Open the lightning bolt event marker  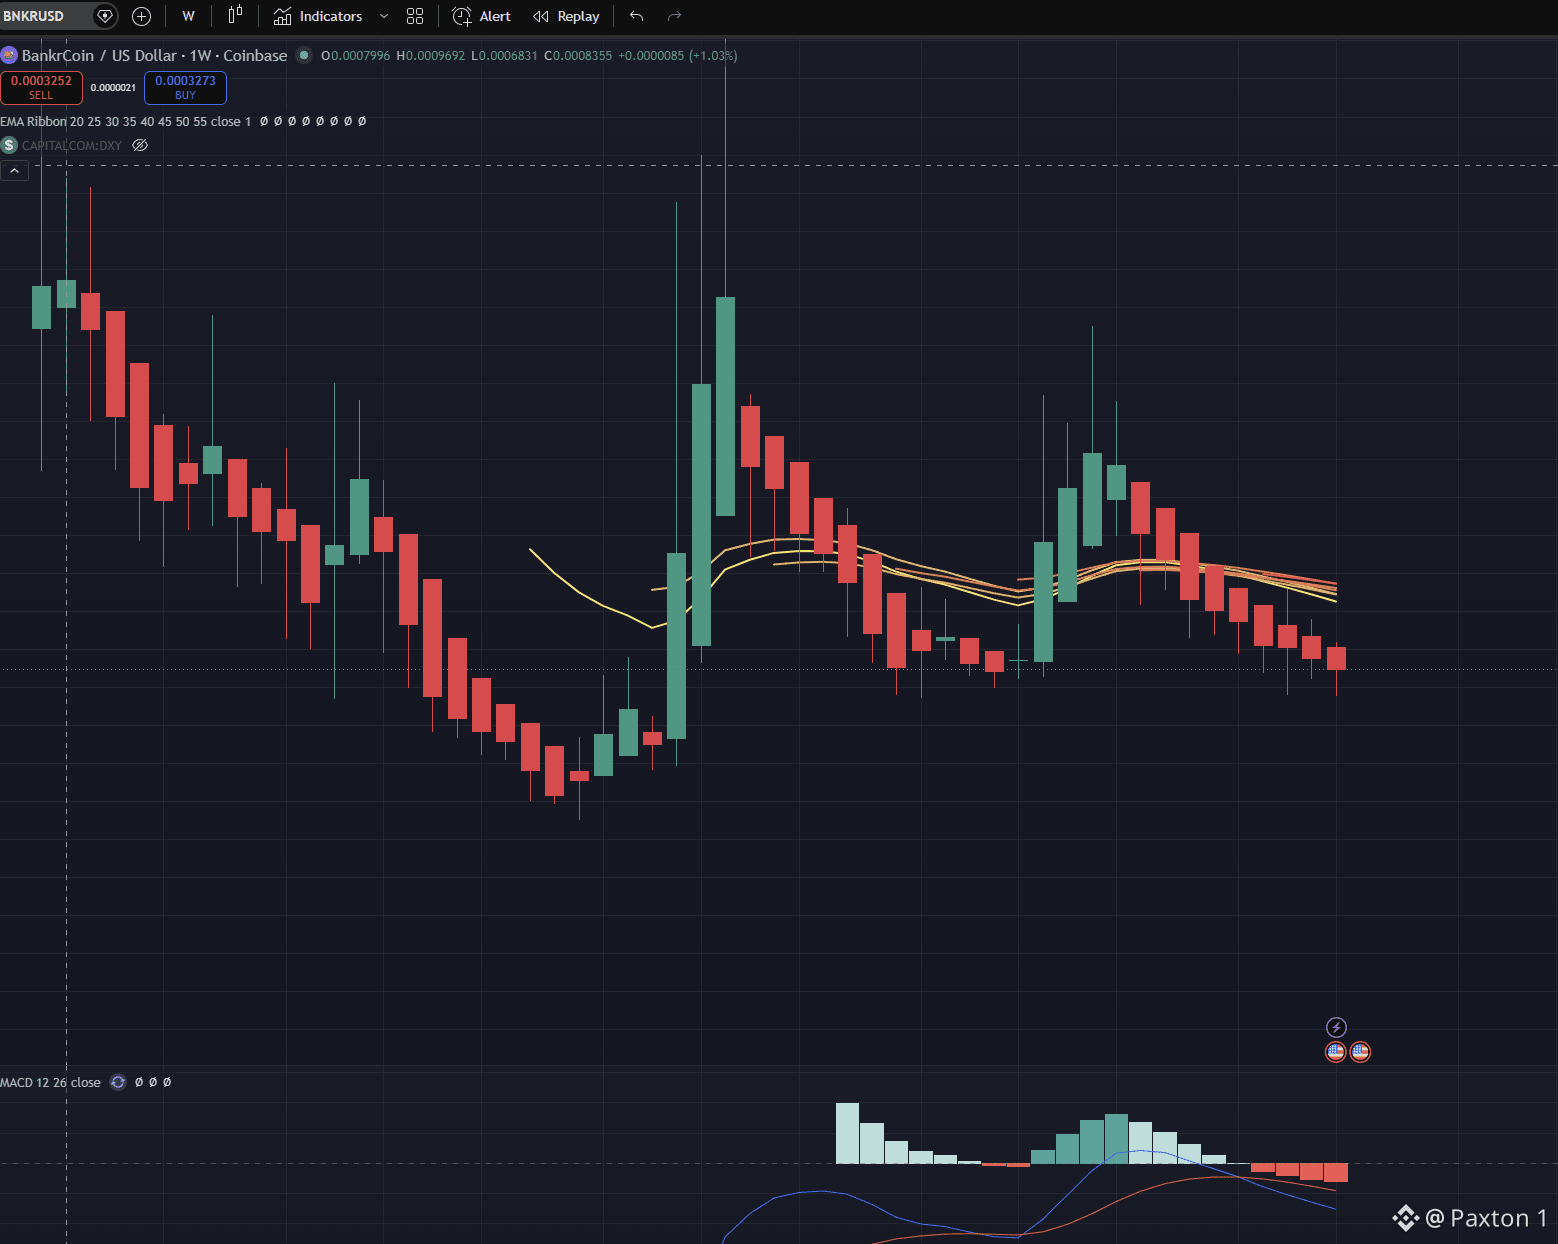(1336, 1027)
